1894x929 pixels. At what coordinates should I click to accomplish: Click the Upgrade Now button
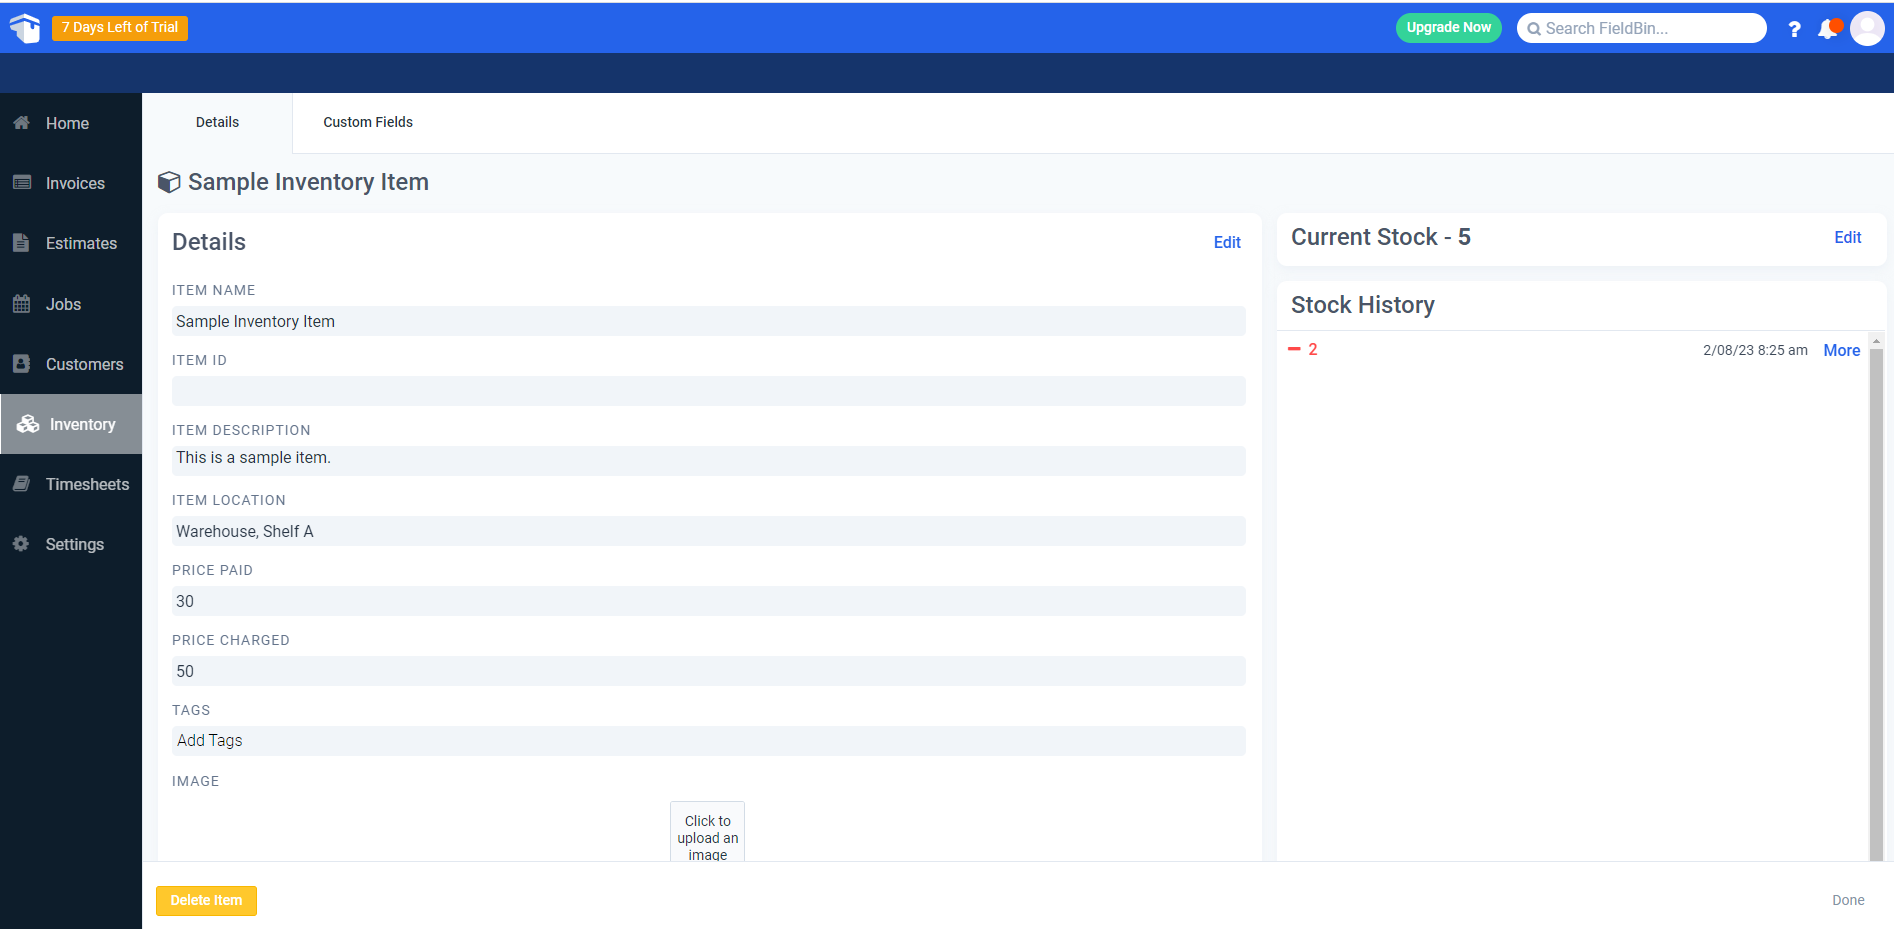[x=1448, y=28]
